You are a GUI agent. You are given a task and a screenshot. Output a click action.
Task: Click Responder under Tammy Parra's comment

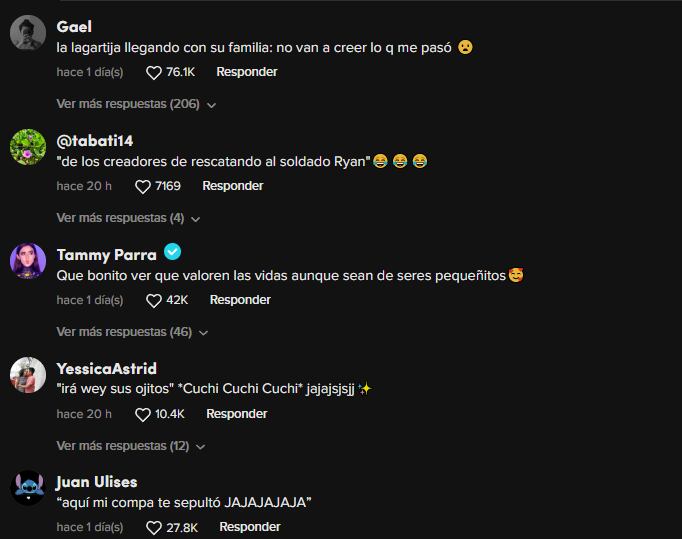(x=240, y=300)
